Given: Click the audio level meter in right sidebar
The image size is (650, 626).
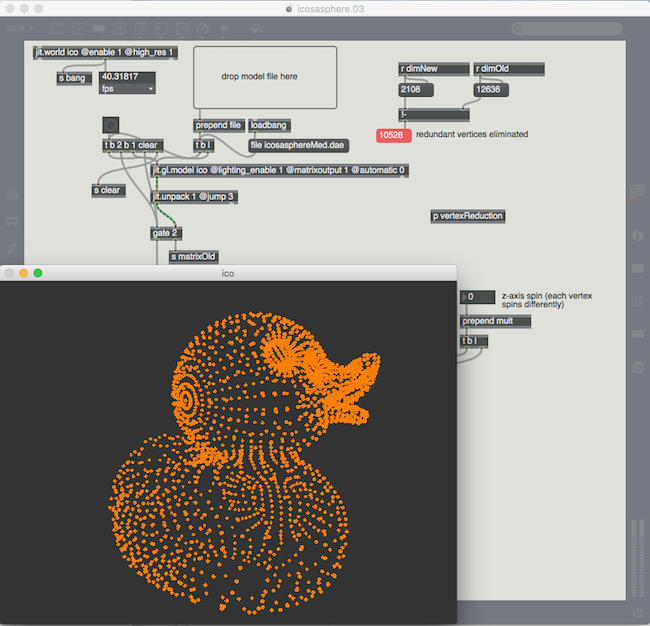Looking at the screenshot, I should coord(638,558).
